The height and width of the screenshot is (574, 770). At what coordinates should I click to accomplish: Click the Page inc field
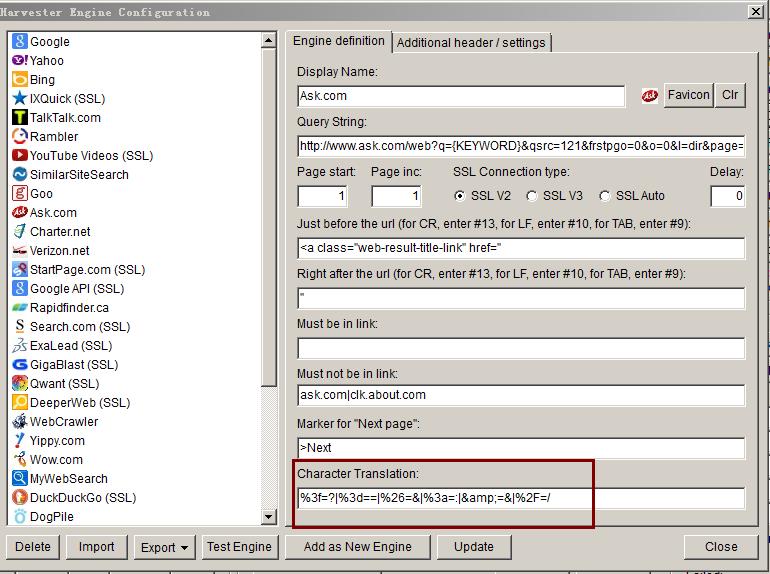[397, 196]
